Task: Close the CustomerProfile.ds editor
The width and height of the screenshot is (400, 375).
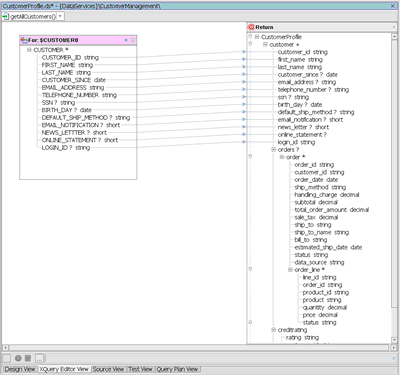Action: click(393, 6)
